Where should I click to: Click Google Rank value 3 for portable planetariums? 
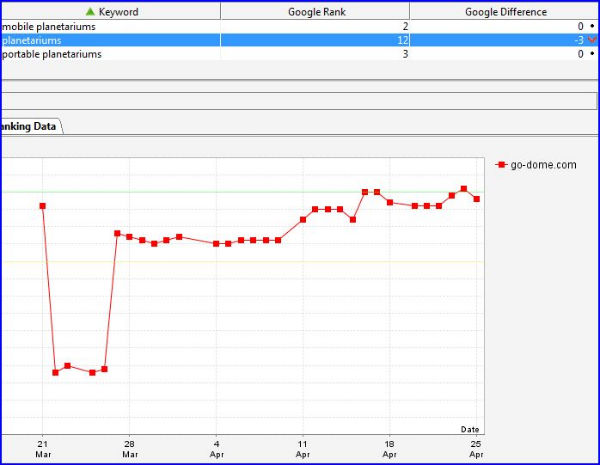[x=405, y=54]
